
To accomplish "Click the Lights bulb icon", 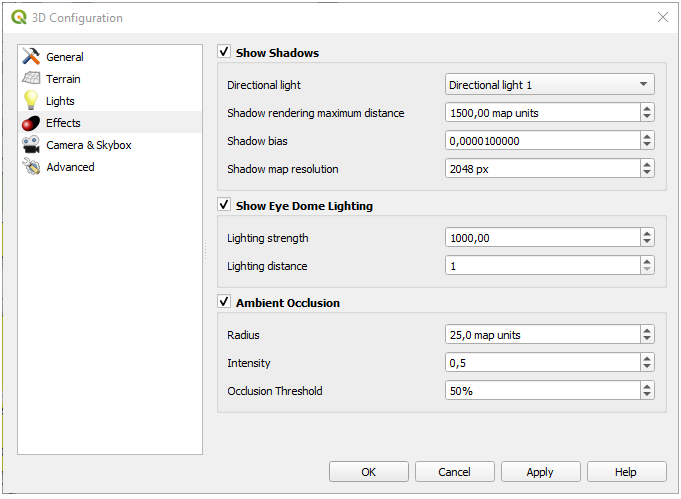I will (31, 101).
